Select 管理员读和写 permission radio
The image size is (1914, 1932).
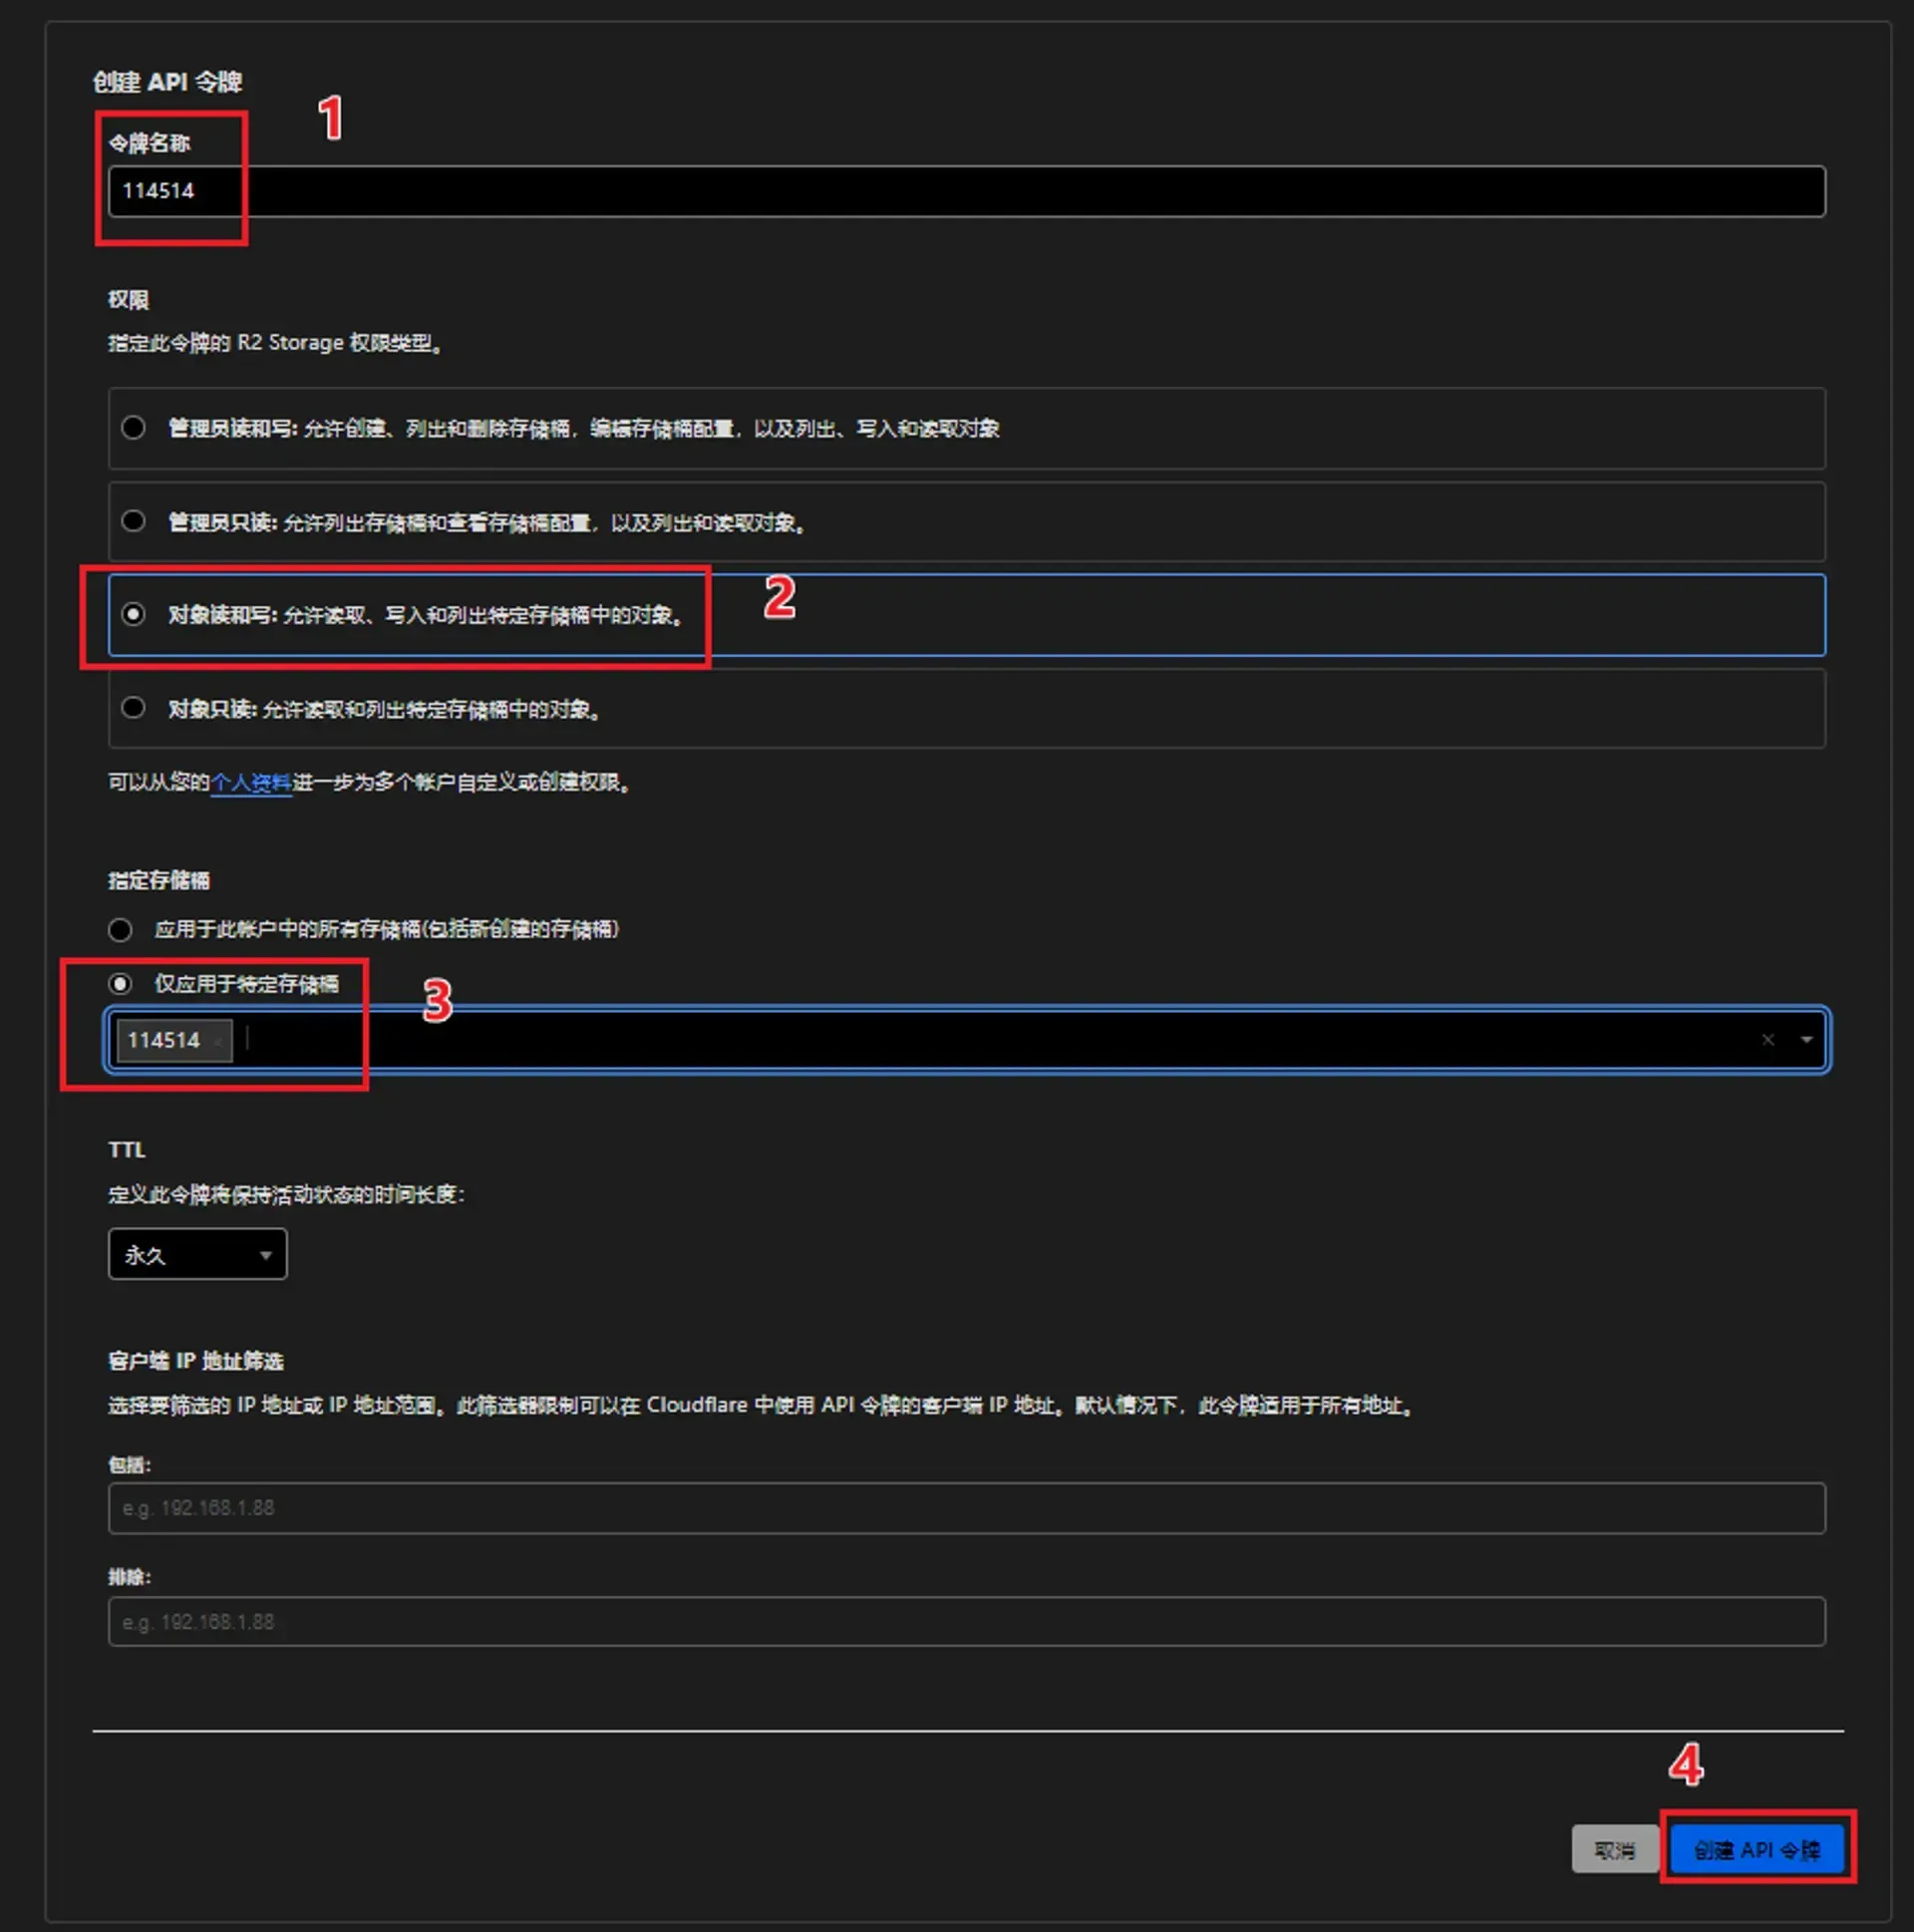tap(133, 428)
